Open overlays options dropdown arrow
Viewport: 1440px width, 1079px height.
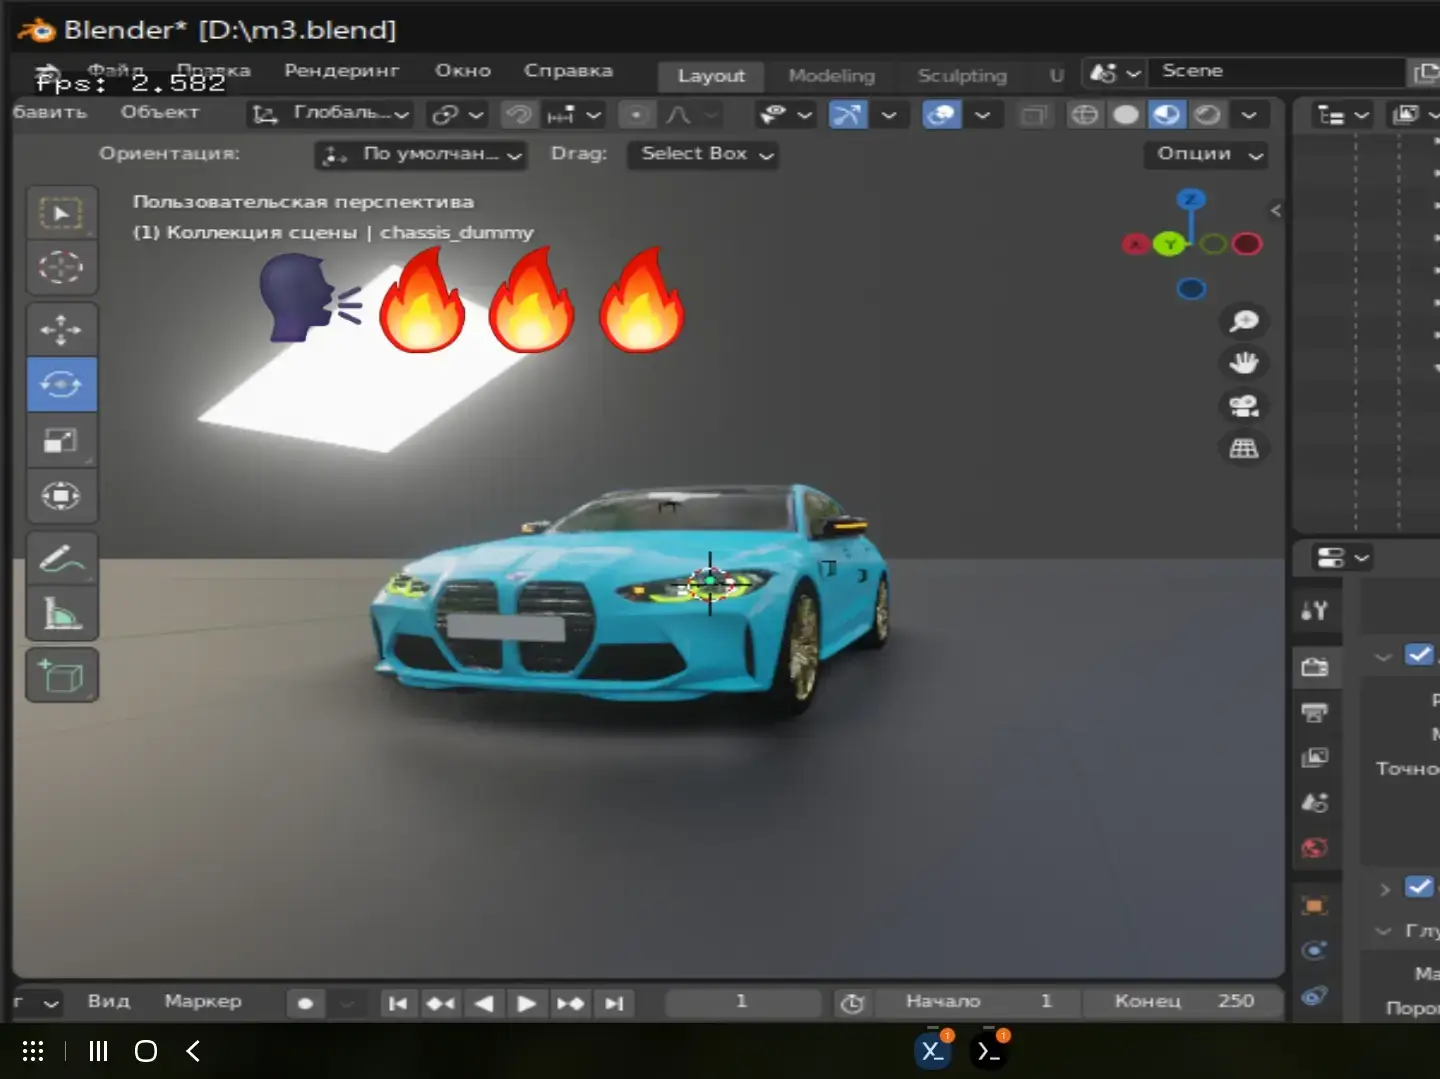[982, 115]
